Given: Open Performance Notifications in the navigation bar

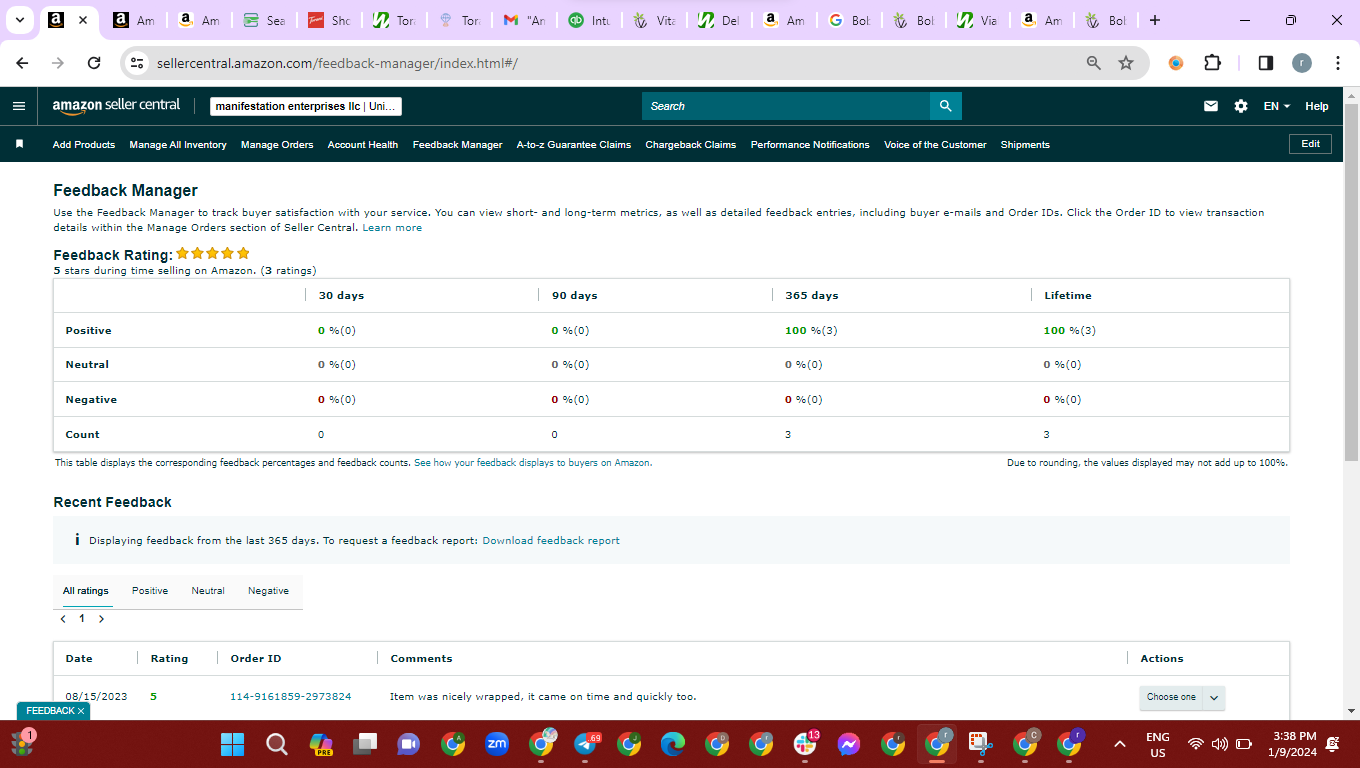Looking at the screenshot, I should (810, 145).
